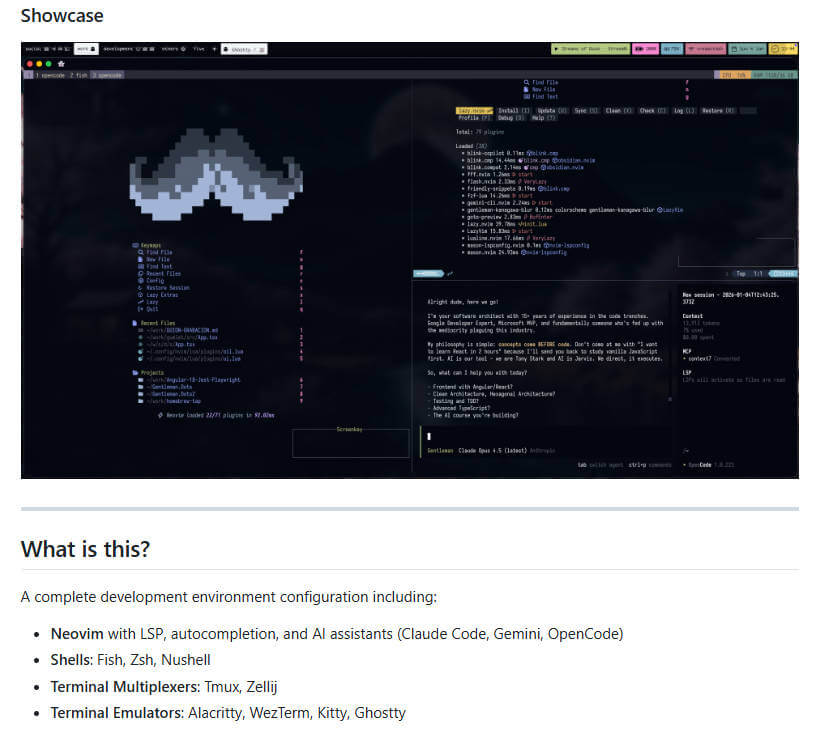The width and height of the screenshot is (822, 741).
Task: Open the Restore (R) tab in Lazy
Action: click(x=718, y=111)
